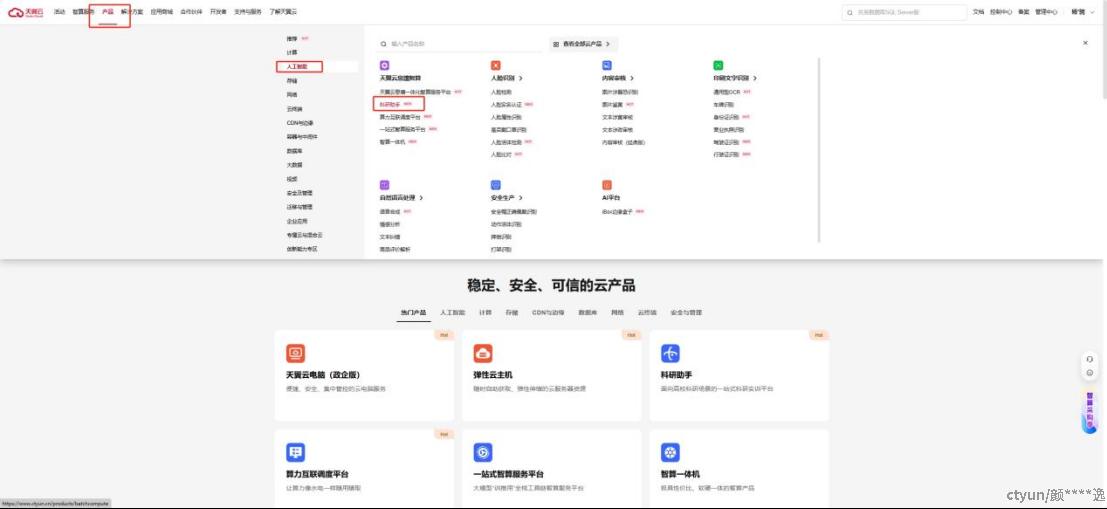
Task: Switch to 安全与管理 tab below headline
Action: point(686,312)
